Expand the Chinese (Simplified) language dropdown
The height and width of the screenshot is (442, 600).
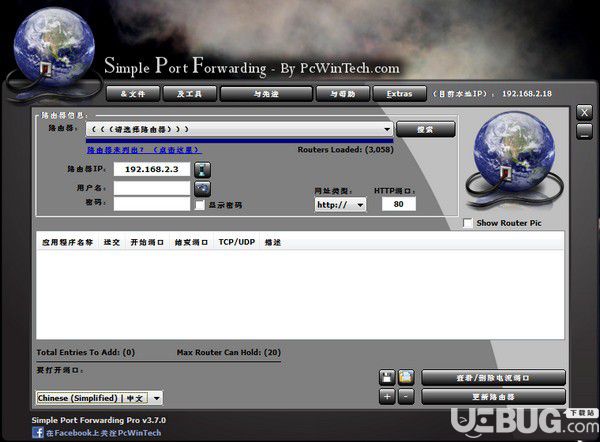point(157,398)
